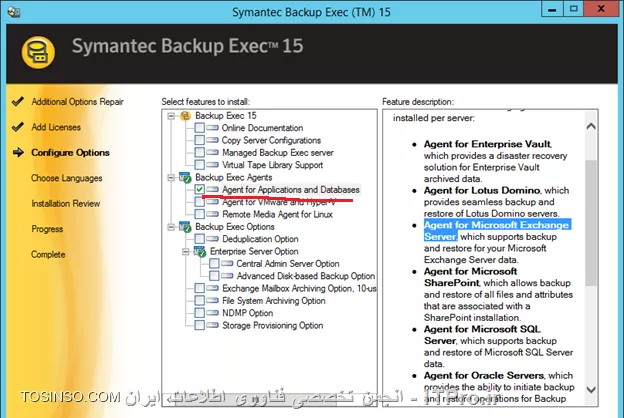Collapse the Backup Exec Agents node
The image size is (624, 418).
[171, 178]
